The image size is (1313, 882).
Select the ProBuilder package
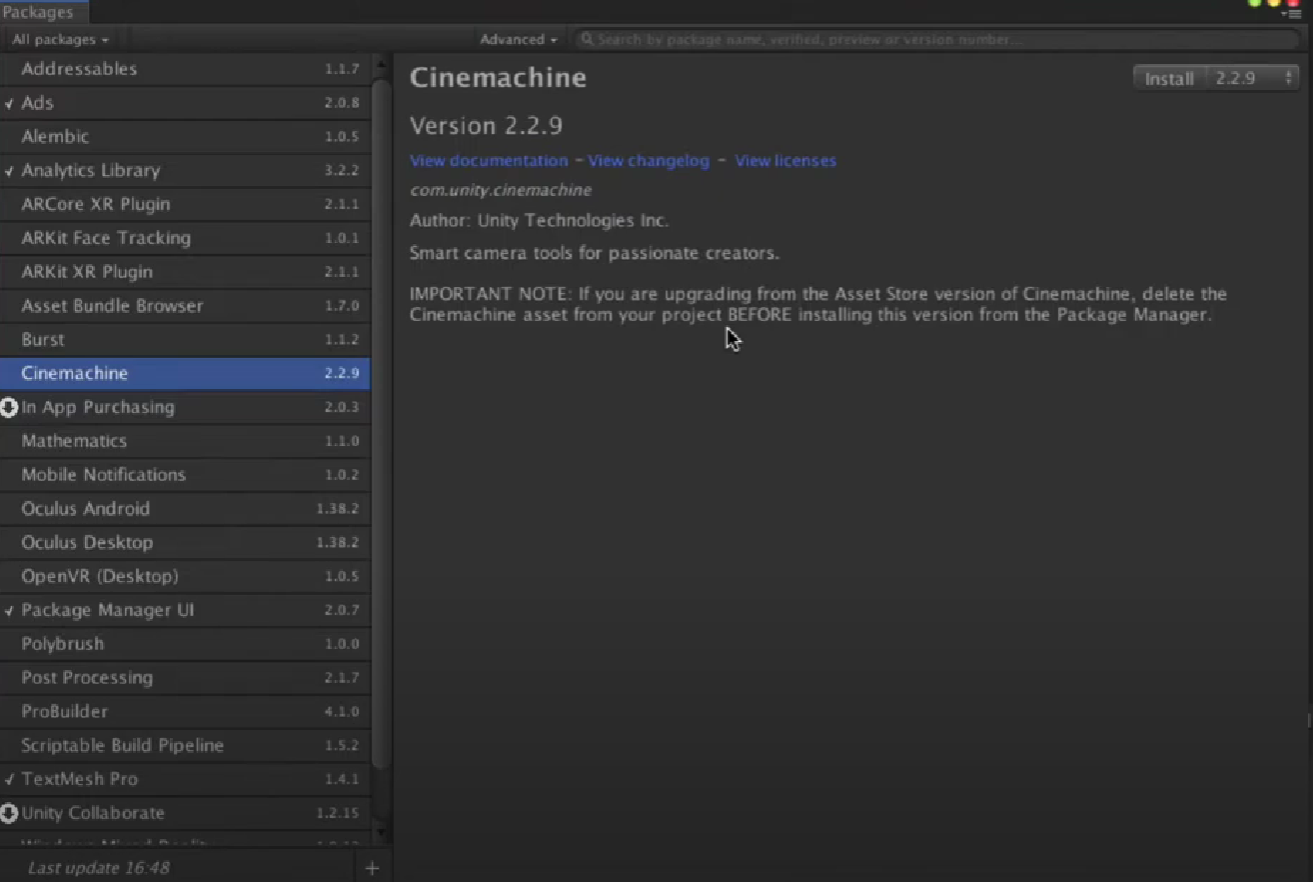point(185,712)
